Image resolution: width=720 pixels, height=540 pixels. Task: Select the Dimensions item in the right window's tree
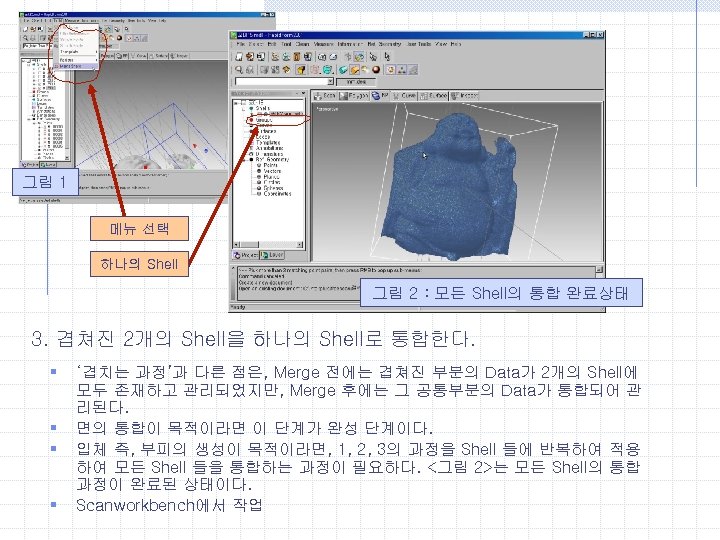pyautogui.click(x=270, y=154)
